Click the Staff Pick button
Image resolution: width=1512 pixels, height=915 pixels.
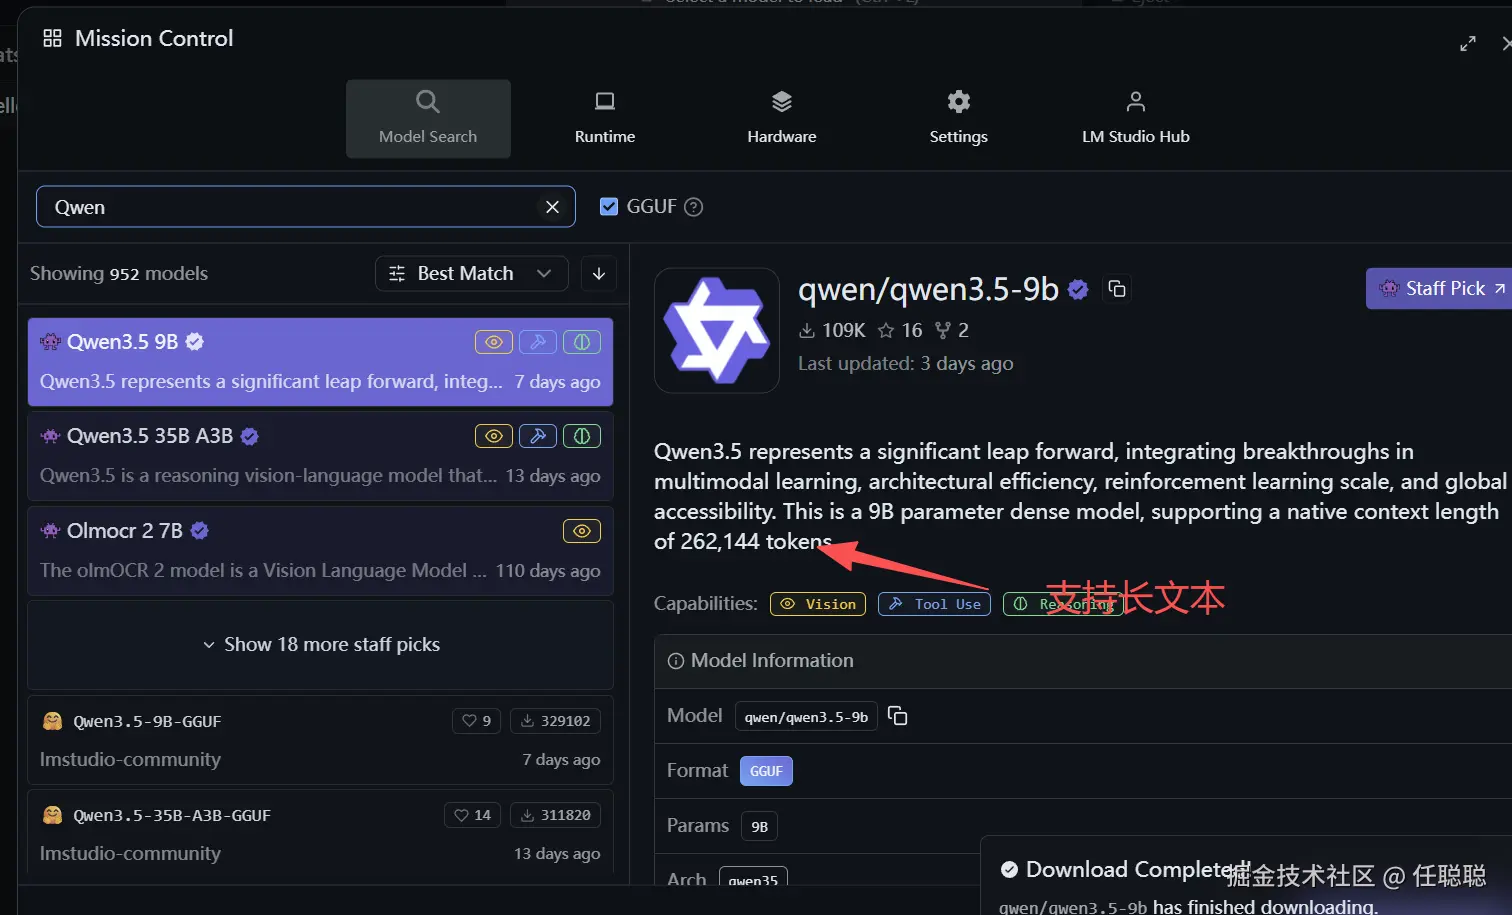[1440, 288]
